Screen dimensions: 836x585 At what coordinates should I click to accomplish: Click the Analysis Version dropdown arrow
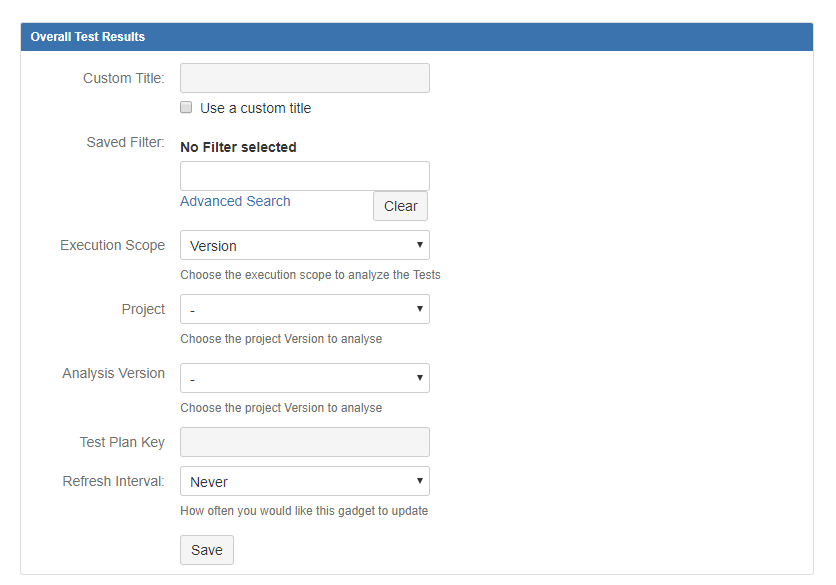[420, 378]
